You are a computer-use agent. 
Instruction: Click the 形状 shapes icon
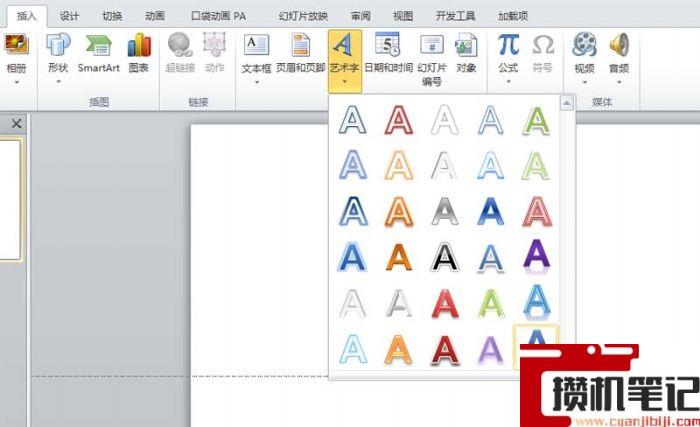(x=58, y=45)
